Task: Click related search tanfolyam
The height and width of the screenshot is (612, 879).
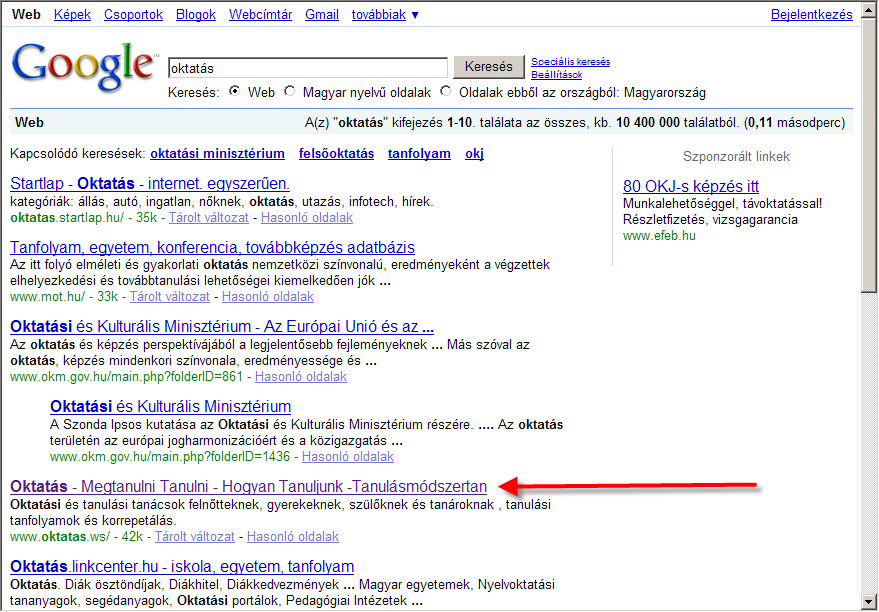Action: (x=419, y=154)
